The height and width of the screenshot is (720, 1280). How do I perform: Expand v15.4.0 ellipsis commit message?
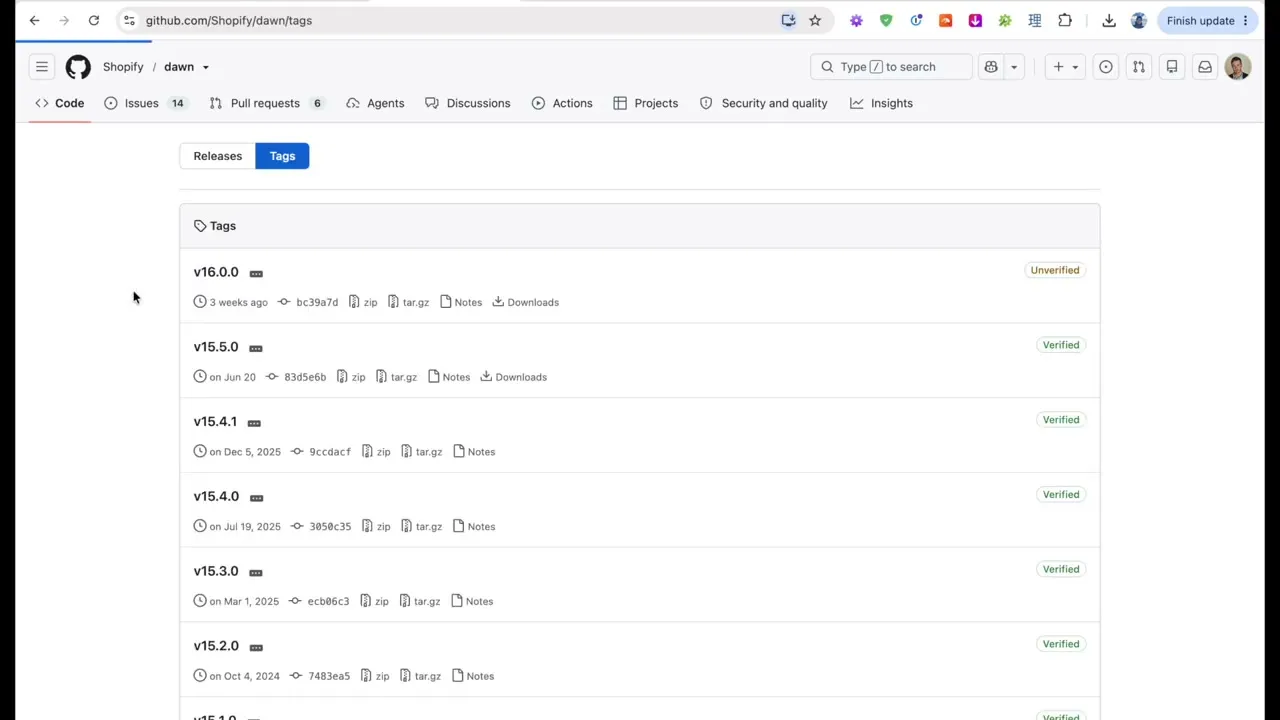[256, 498]
